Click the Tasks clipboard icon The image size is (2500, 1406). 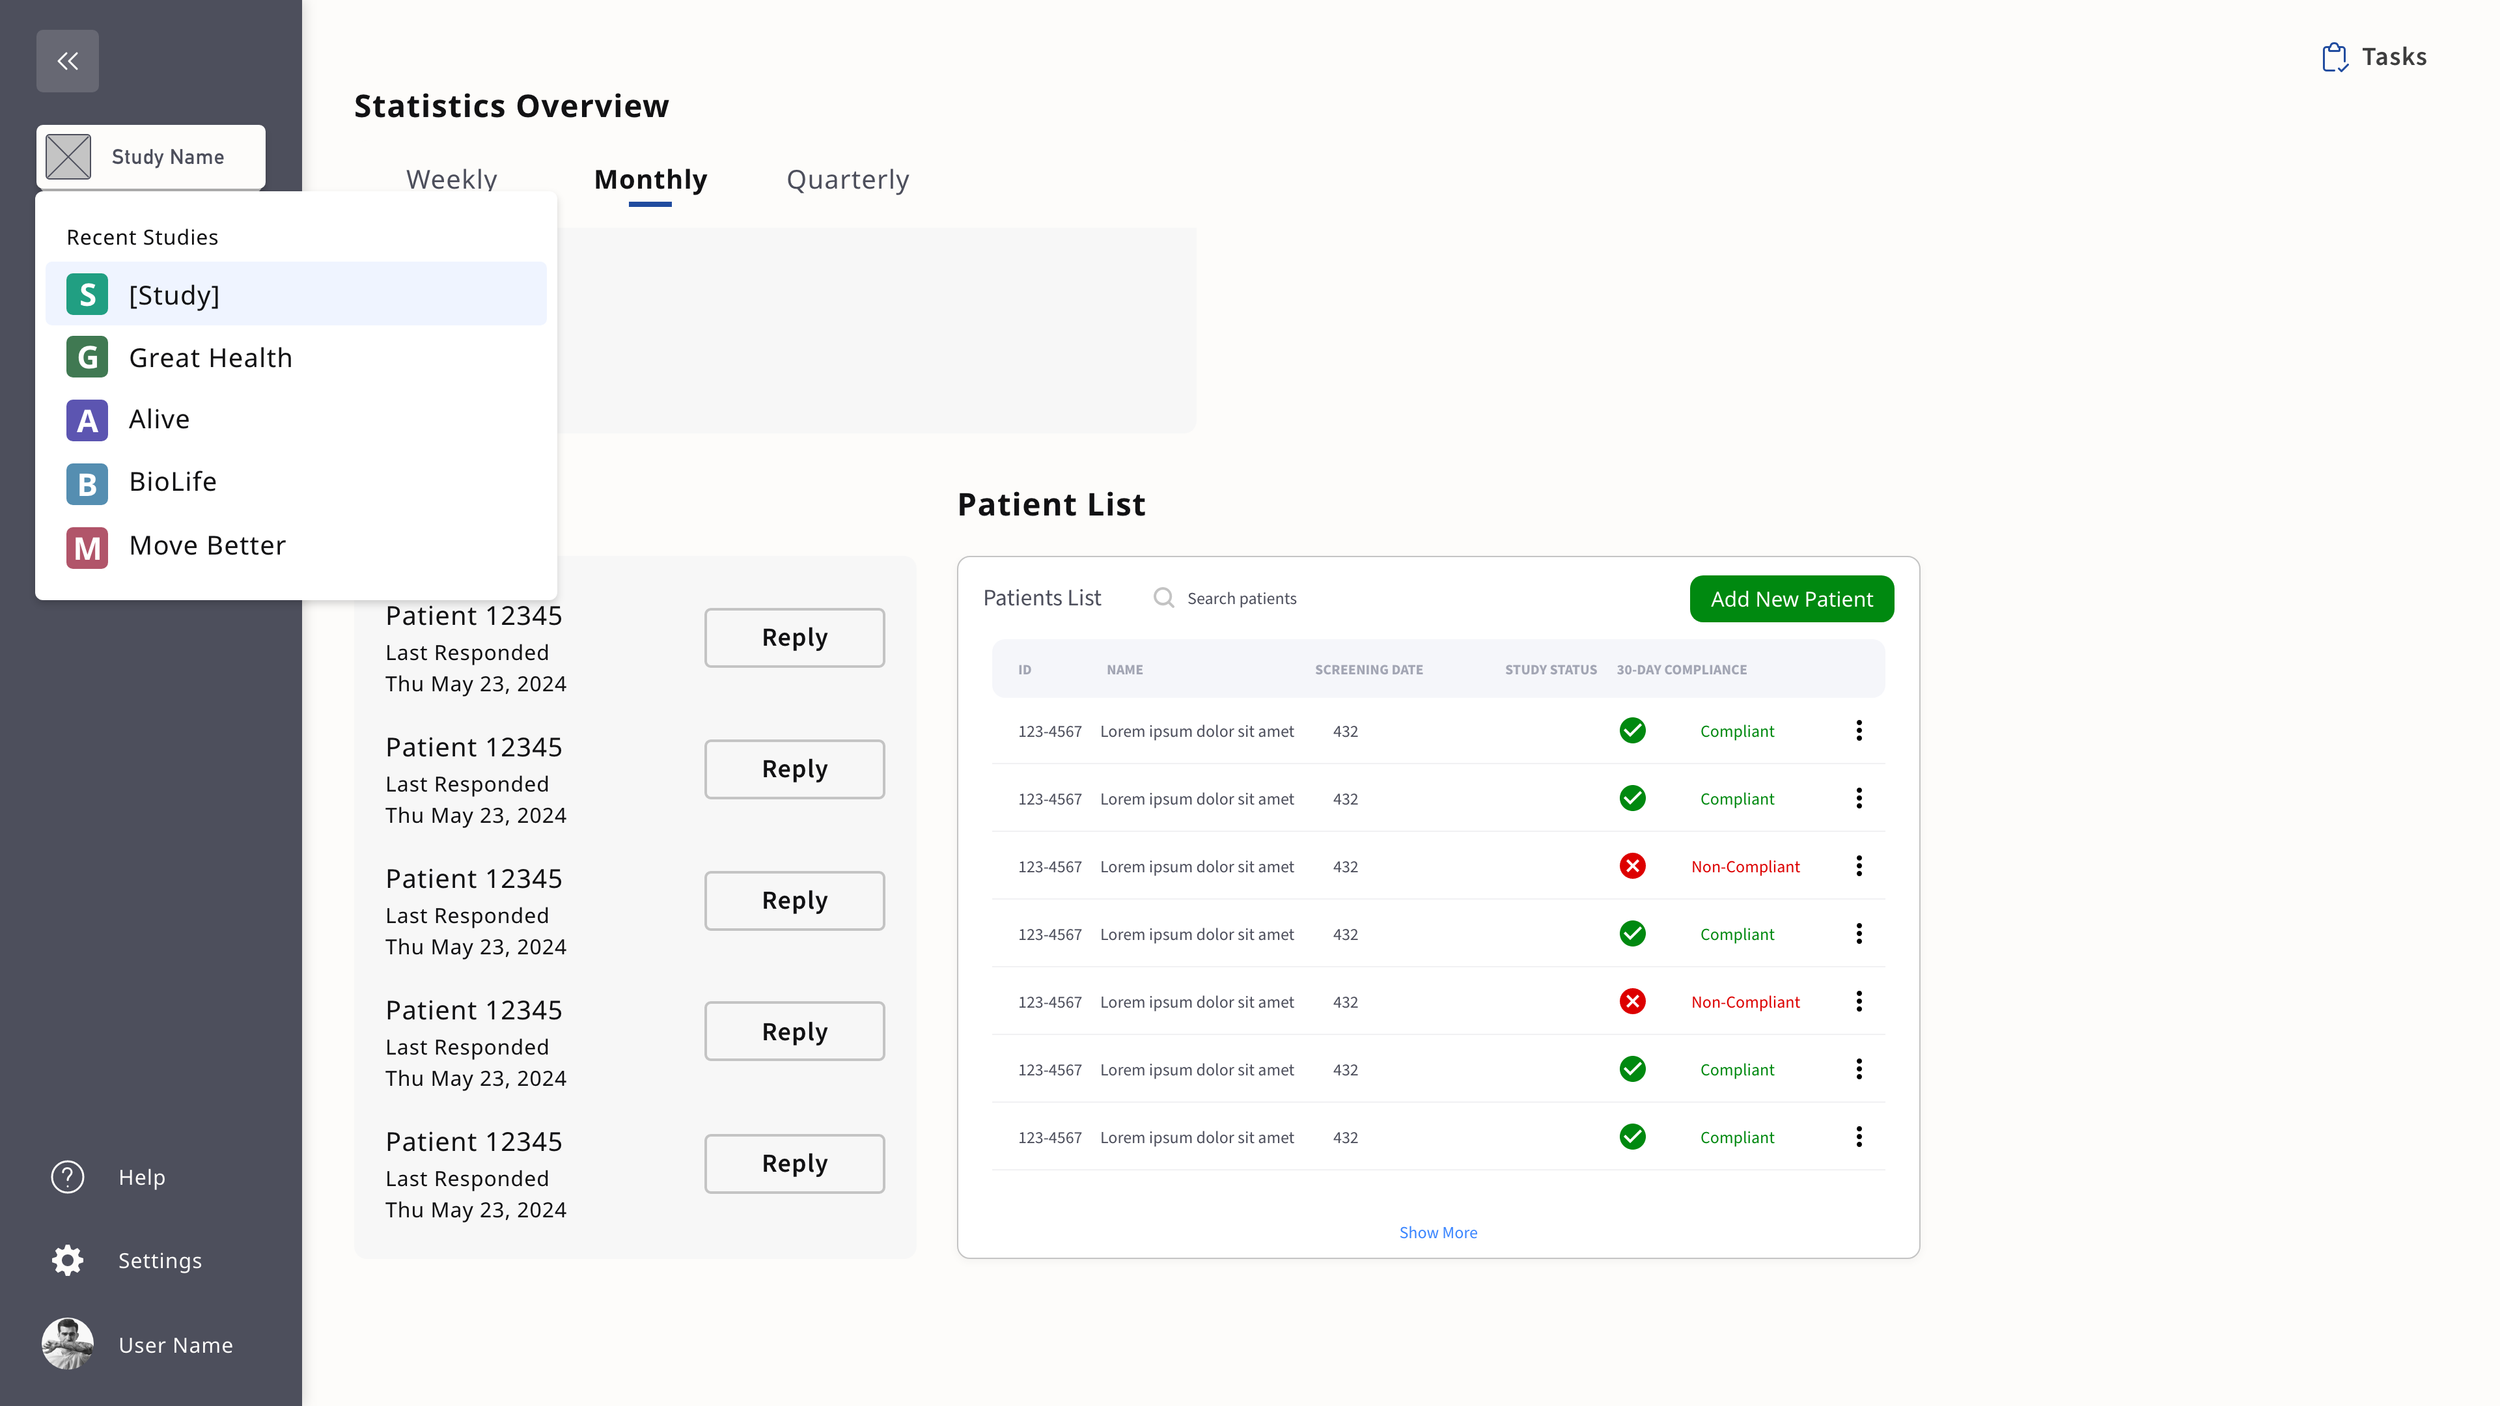(2334, 57)
